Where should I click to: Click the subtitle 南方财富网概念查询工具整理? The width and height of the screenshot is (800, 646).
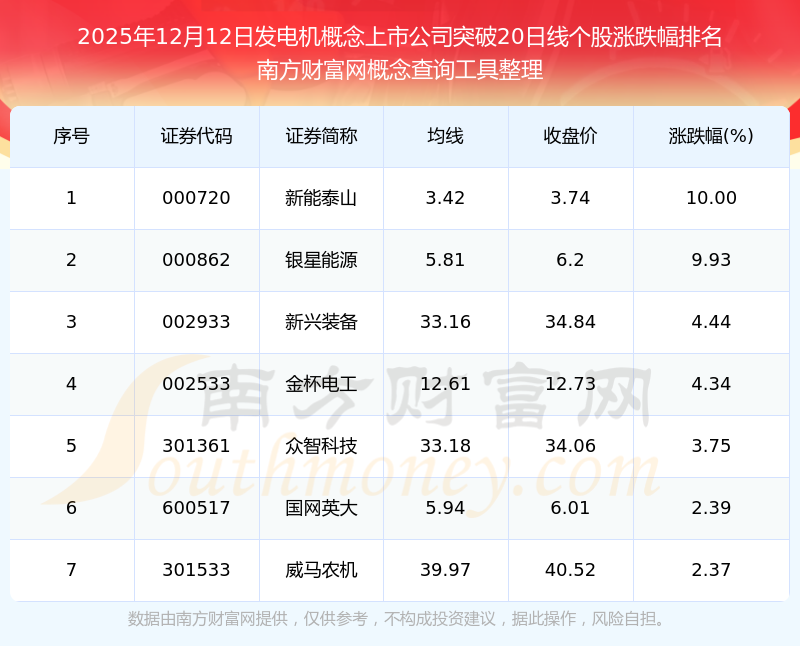pyautogui.click(x=400, y=70)
